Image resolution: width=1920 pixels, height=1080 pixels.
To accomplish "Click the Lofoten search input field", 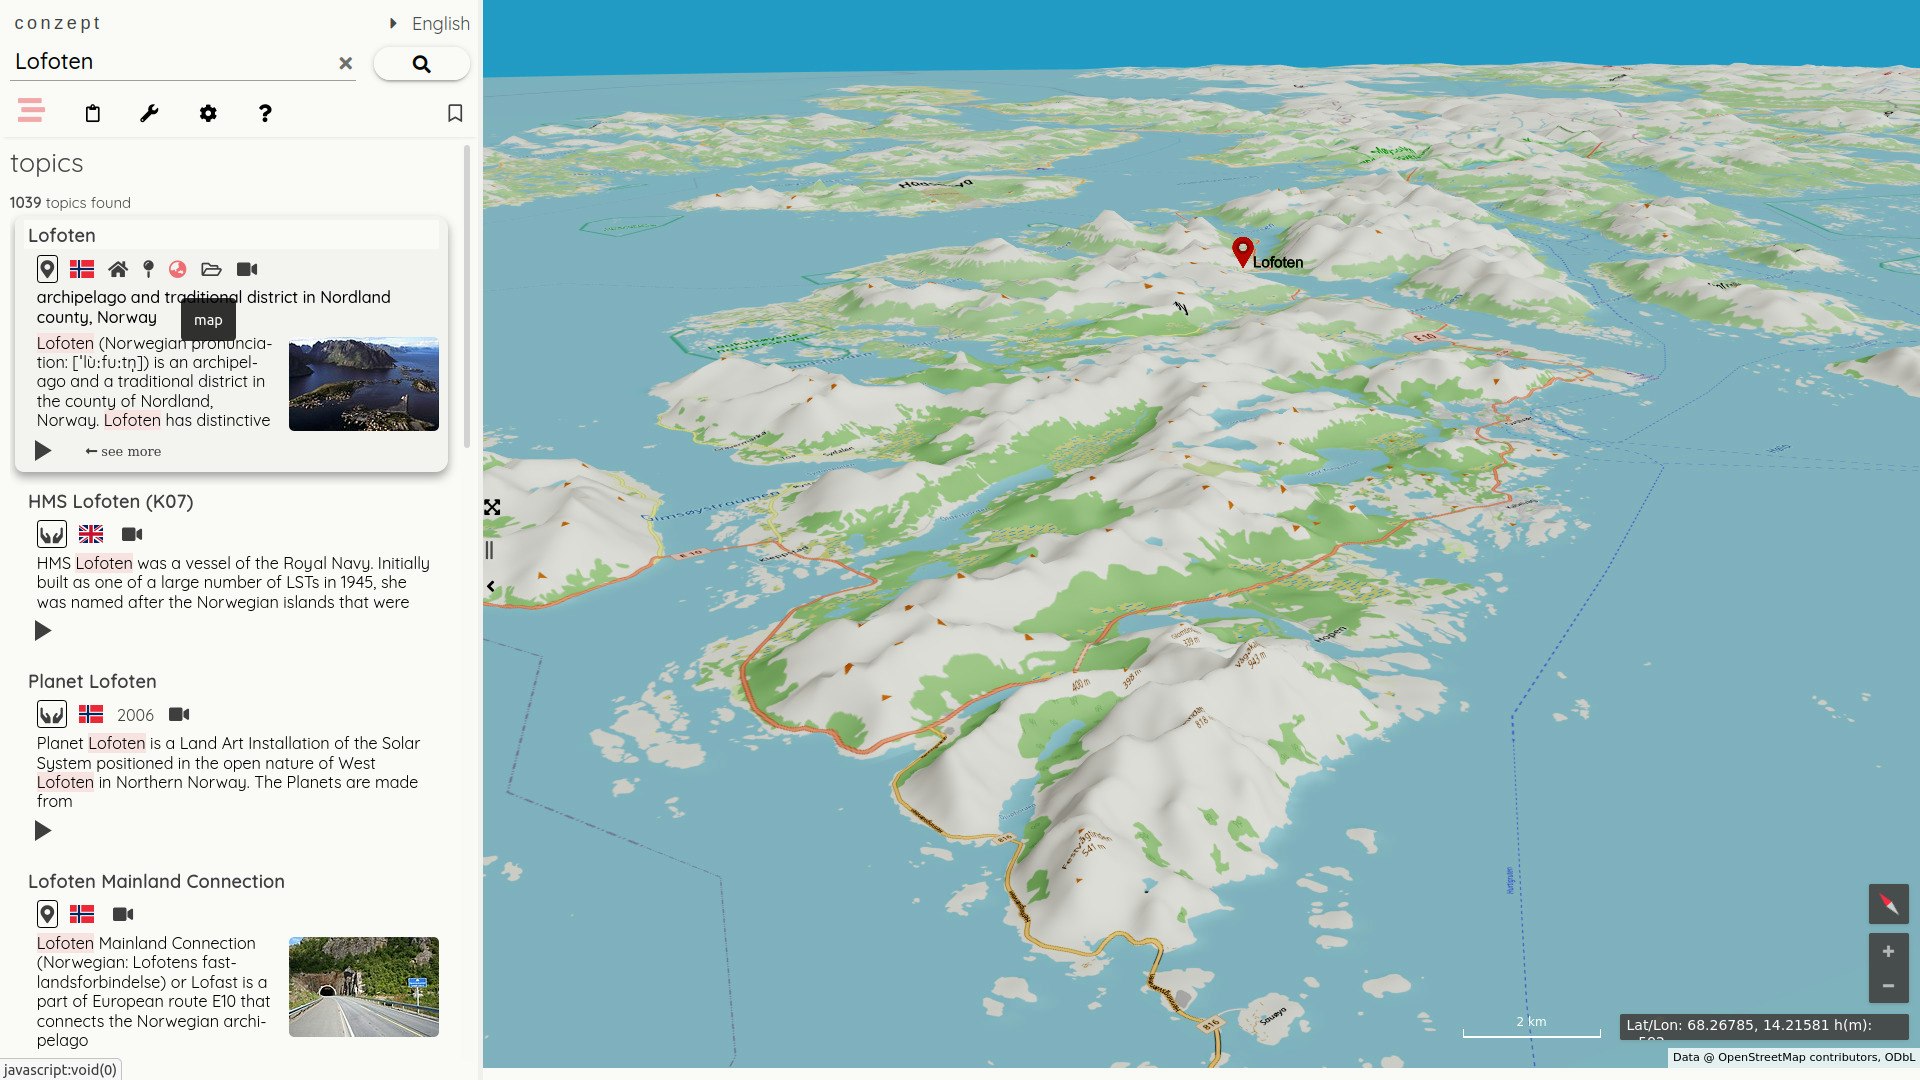I will (x=172, y=62).
